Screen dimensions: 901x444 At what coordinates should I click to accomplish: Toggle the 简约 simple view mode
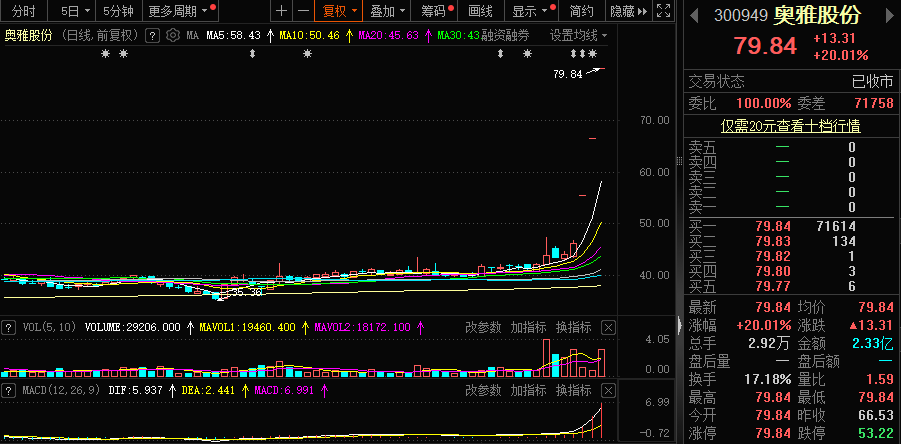click(x=581, y=11)
